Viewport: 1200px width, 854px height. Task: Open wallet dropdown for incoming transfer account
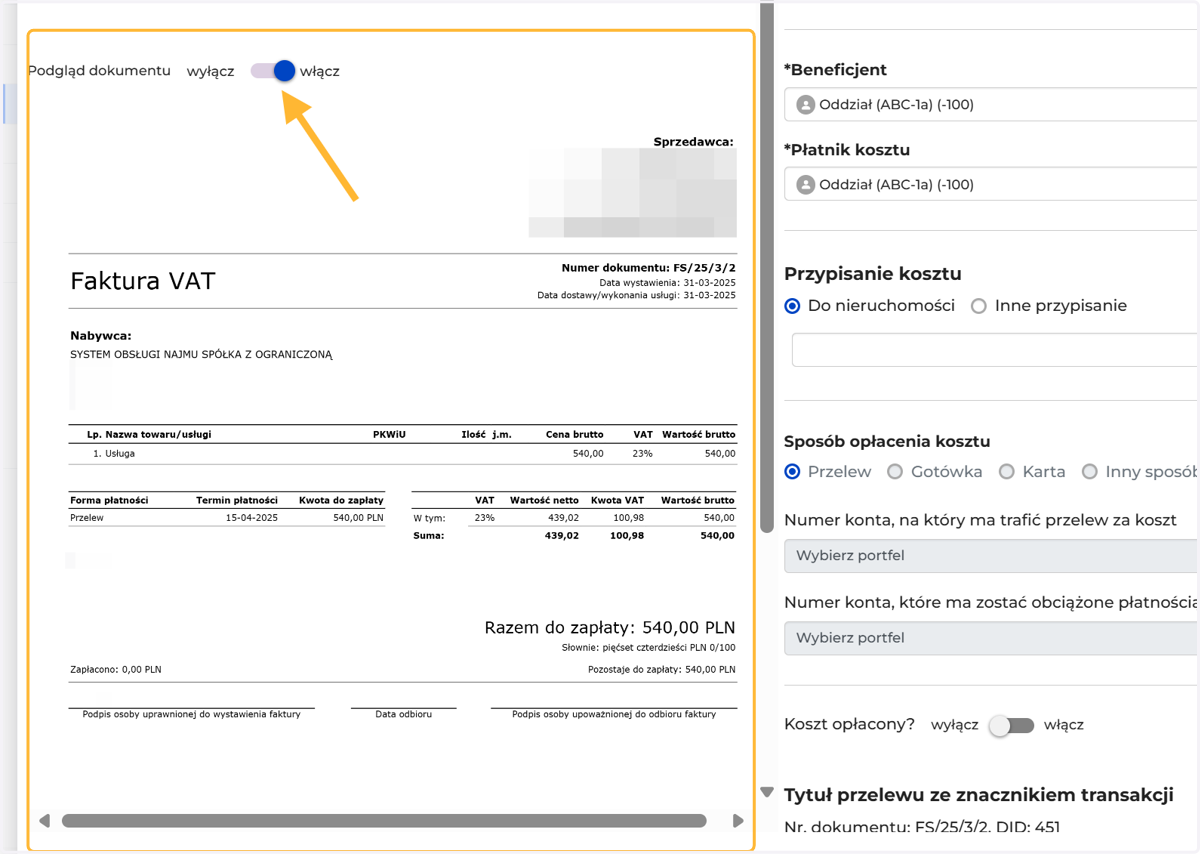click(991, 555)
